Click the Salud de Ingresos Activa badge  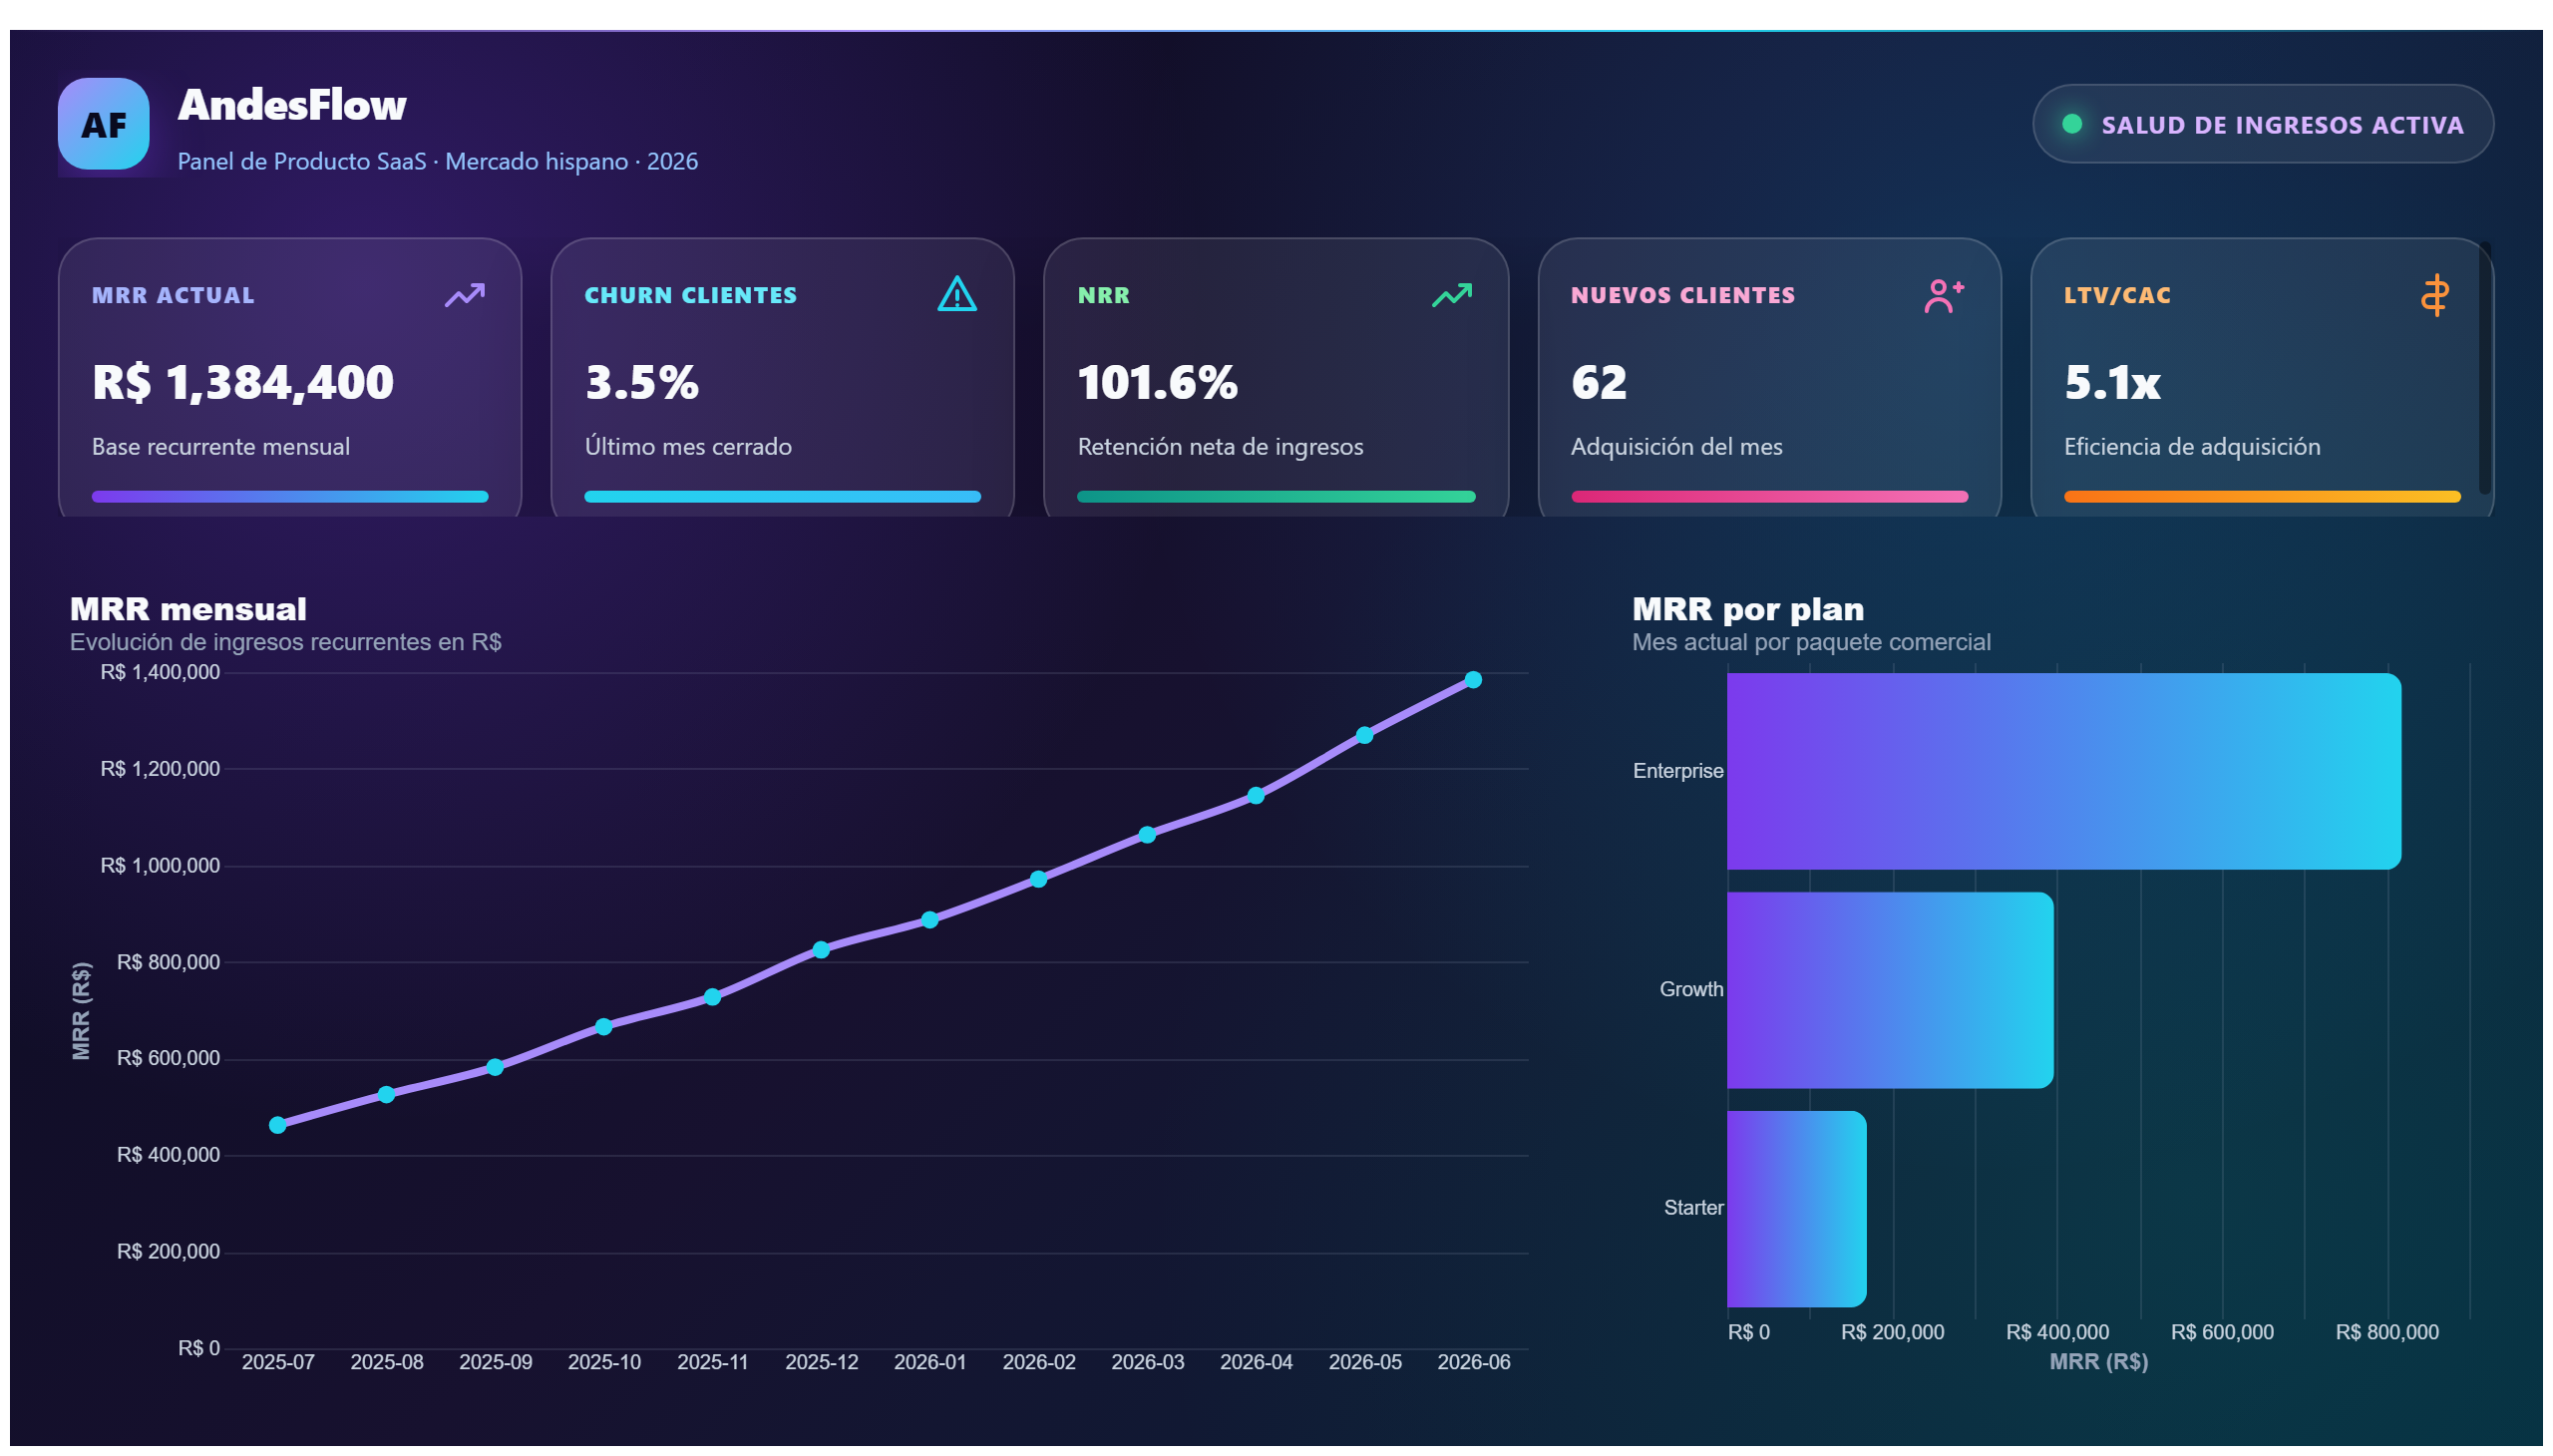(2263, 124)
